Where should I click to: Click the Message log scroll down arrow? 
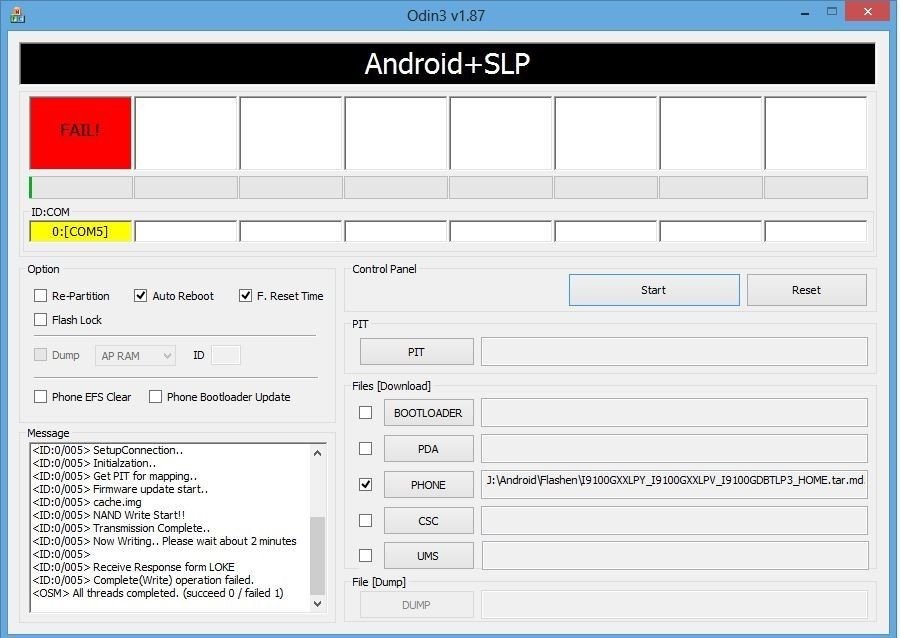point(317,604)
